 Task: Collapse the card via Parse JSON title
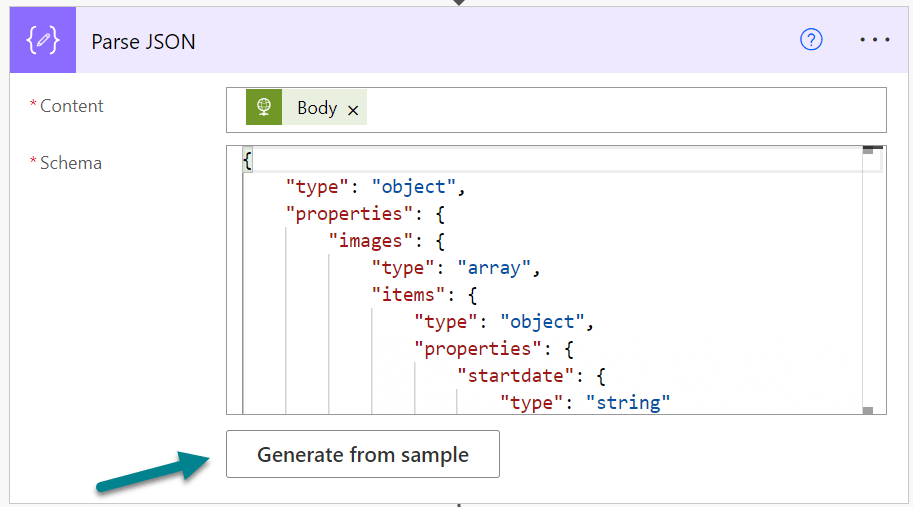click(143, 41)
